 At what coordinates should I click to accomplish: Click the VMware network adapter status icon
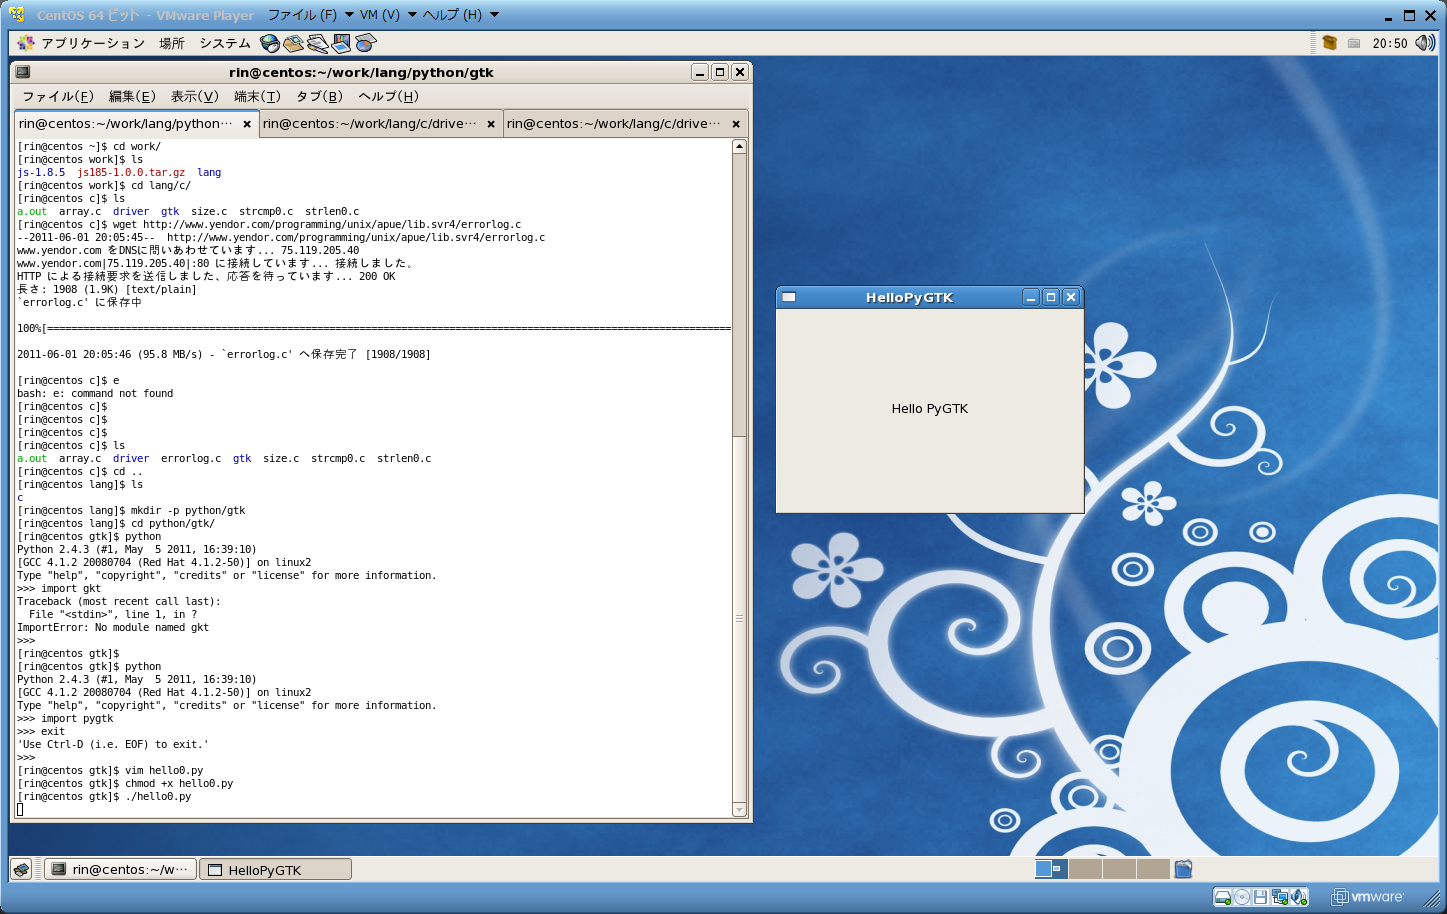click(1280, 897)
